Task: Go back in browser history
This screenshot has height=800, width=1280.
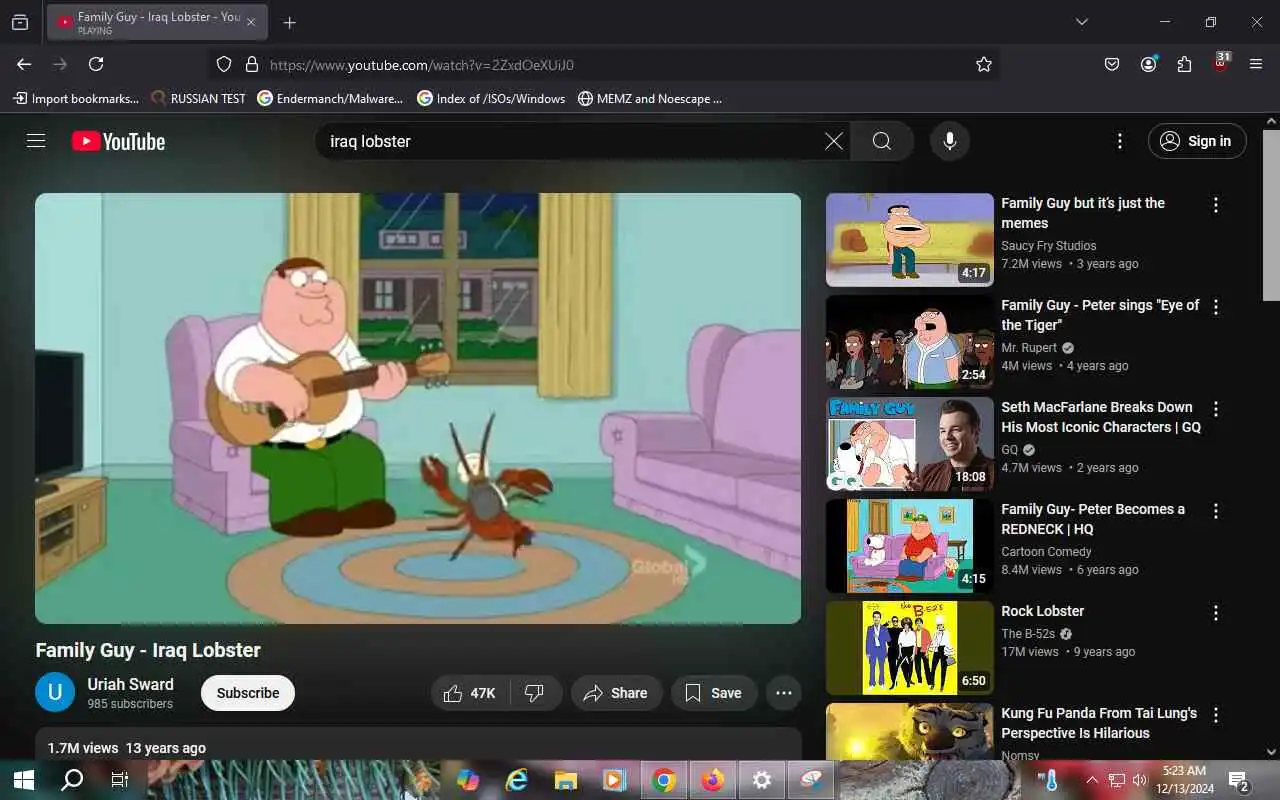Action: click(x=24, y=64)
